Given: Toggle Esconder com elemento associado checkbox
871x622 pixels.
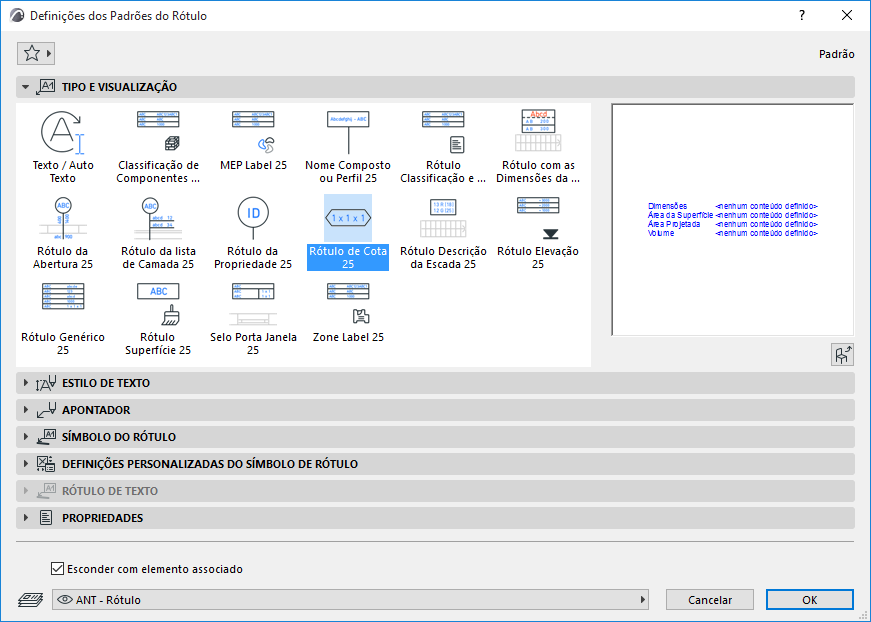Looking at the screenshot, I should click(x=57, y=569).
